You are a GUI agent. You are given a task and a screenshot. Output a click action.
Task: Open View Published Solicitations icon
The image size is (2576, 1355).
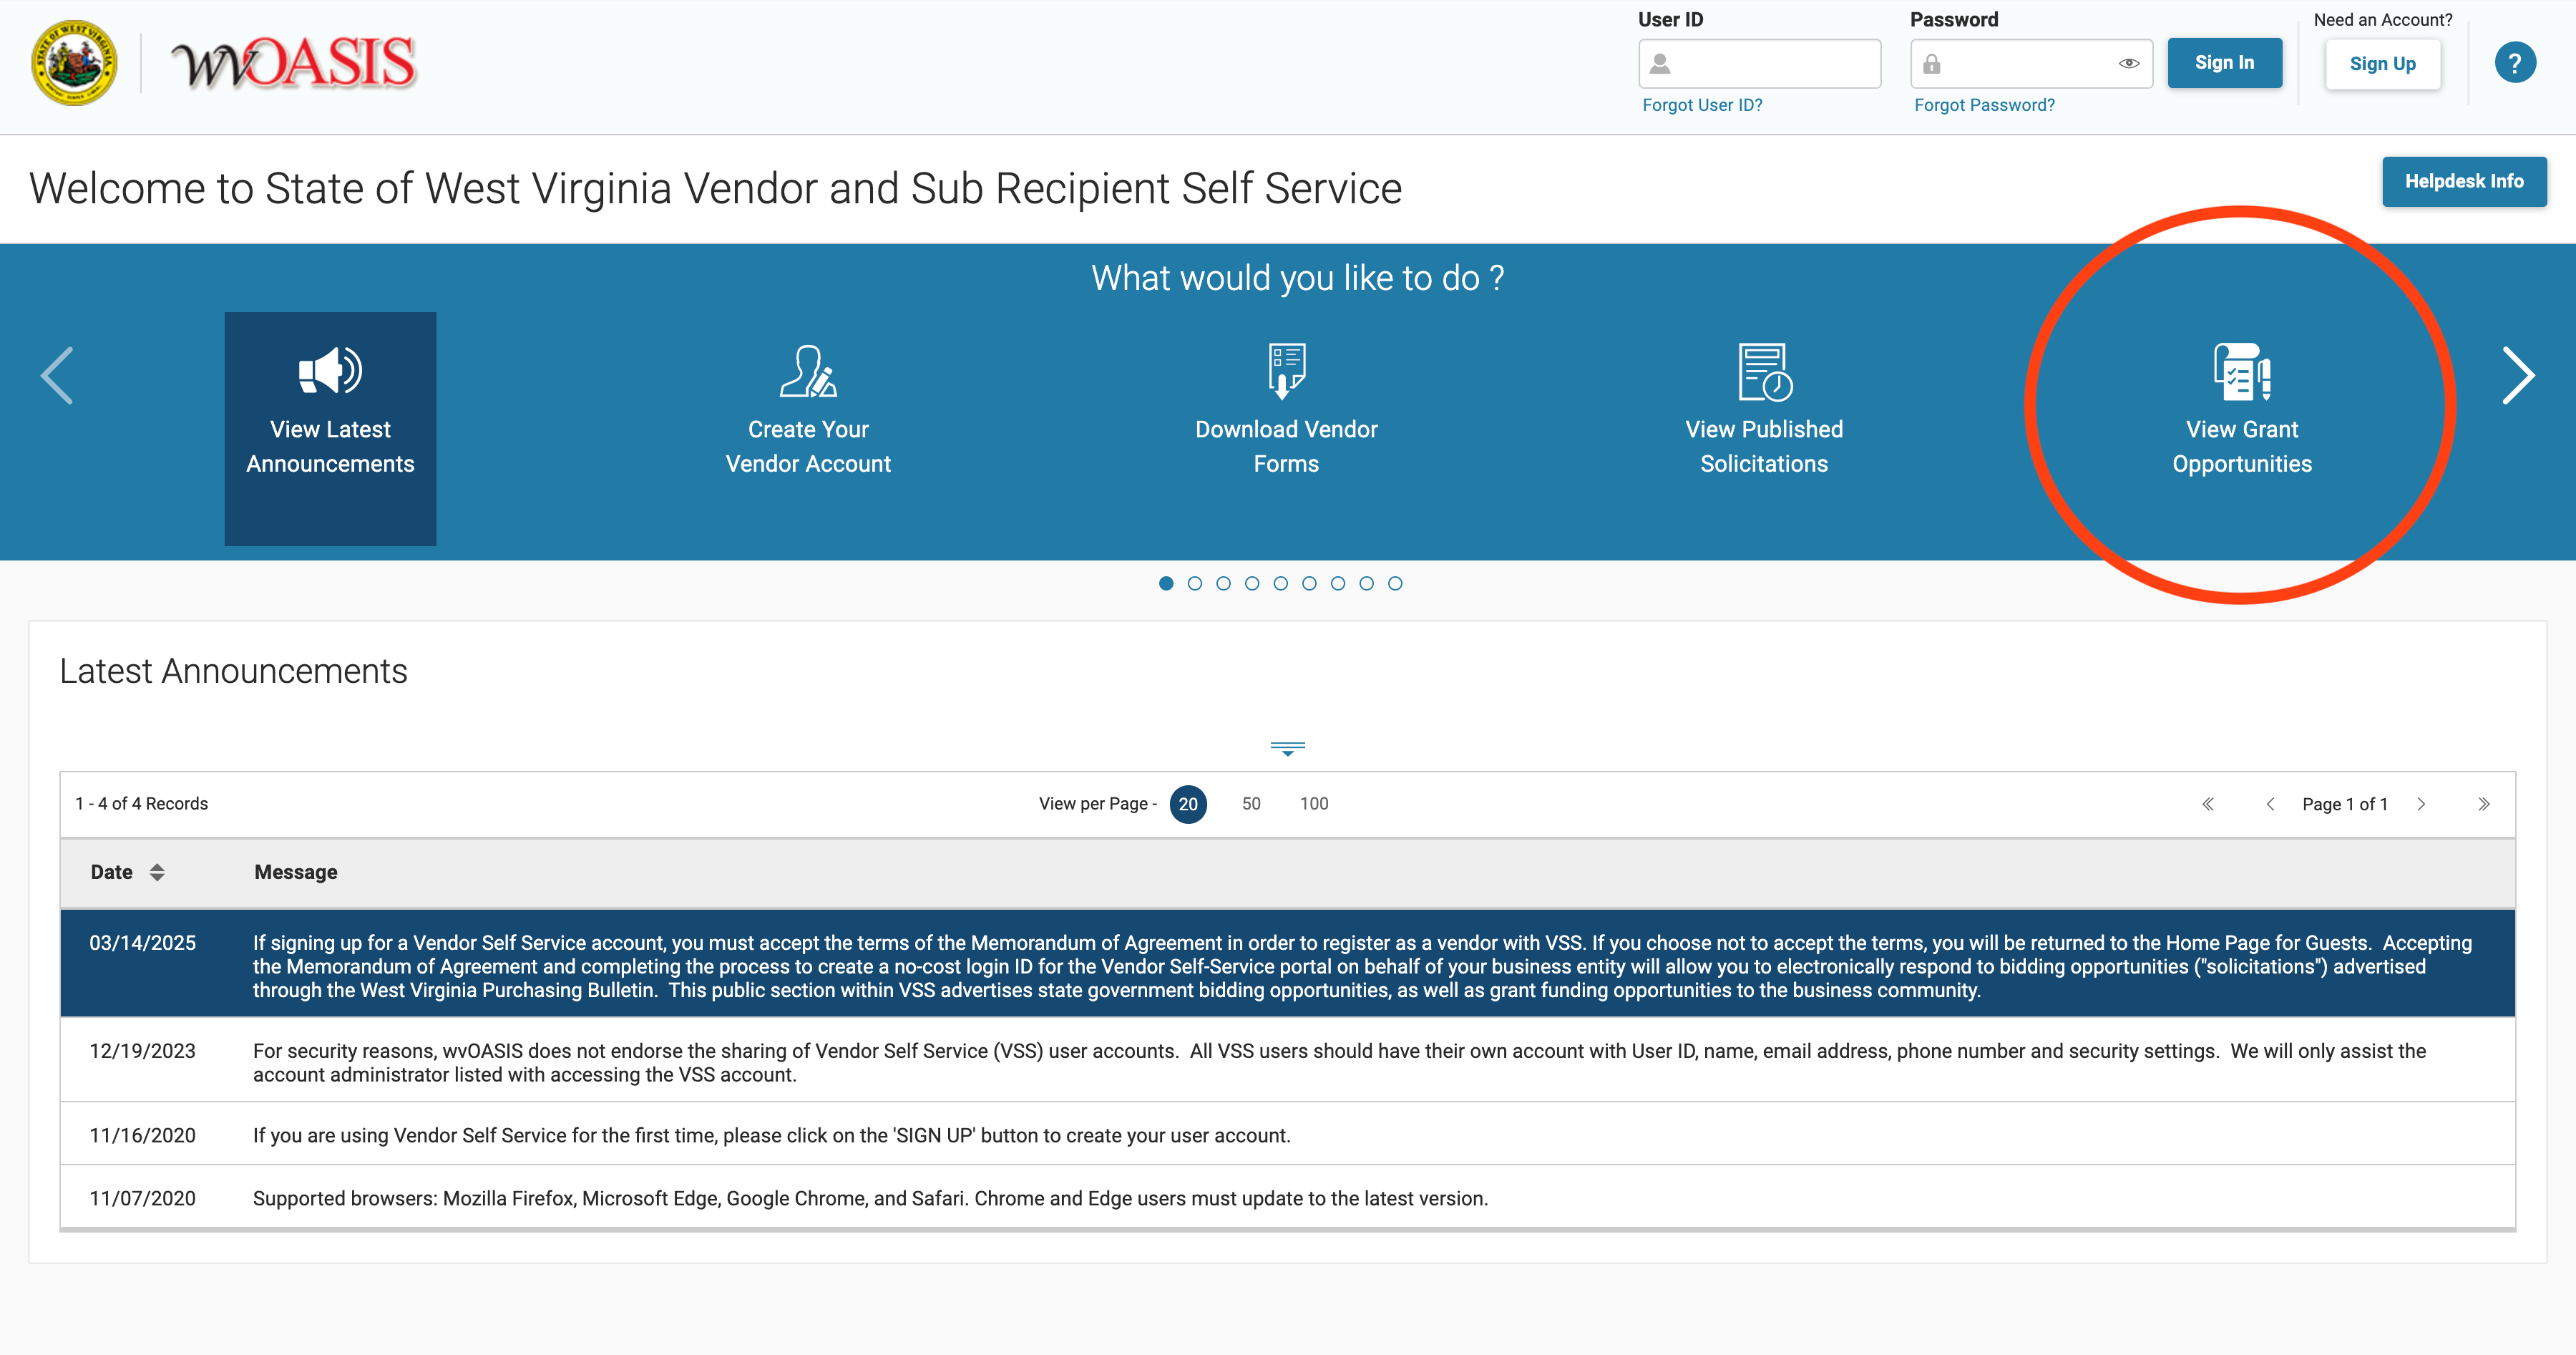[1764, 371]
